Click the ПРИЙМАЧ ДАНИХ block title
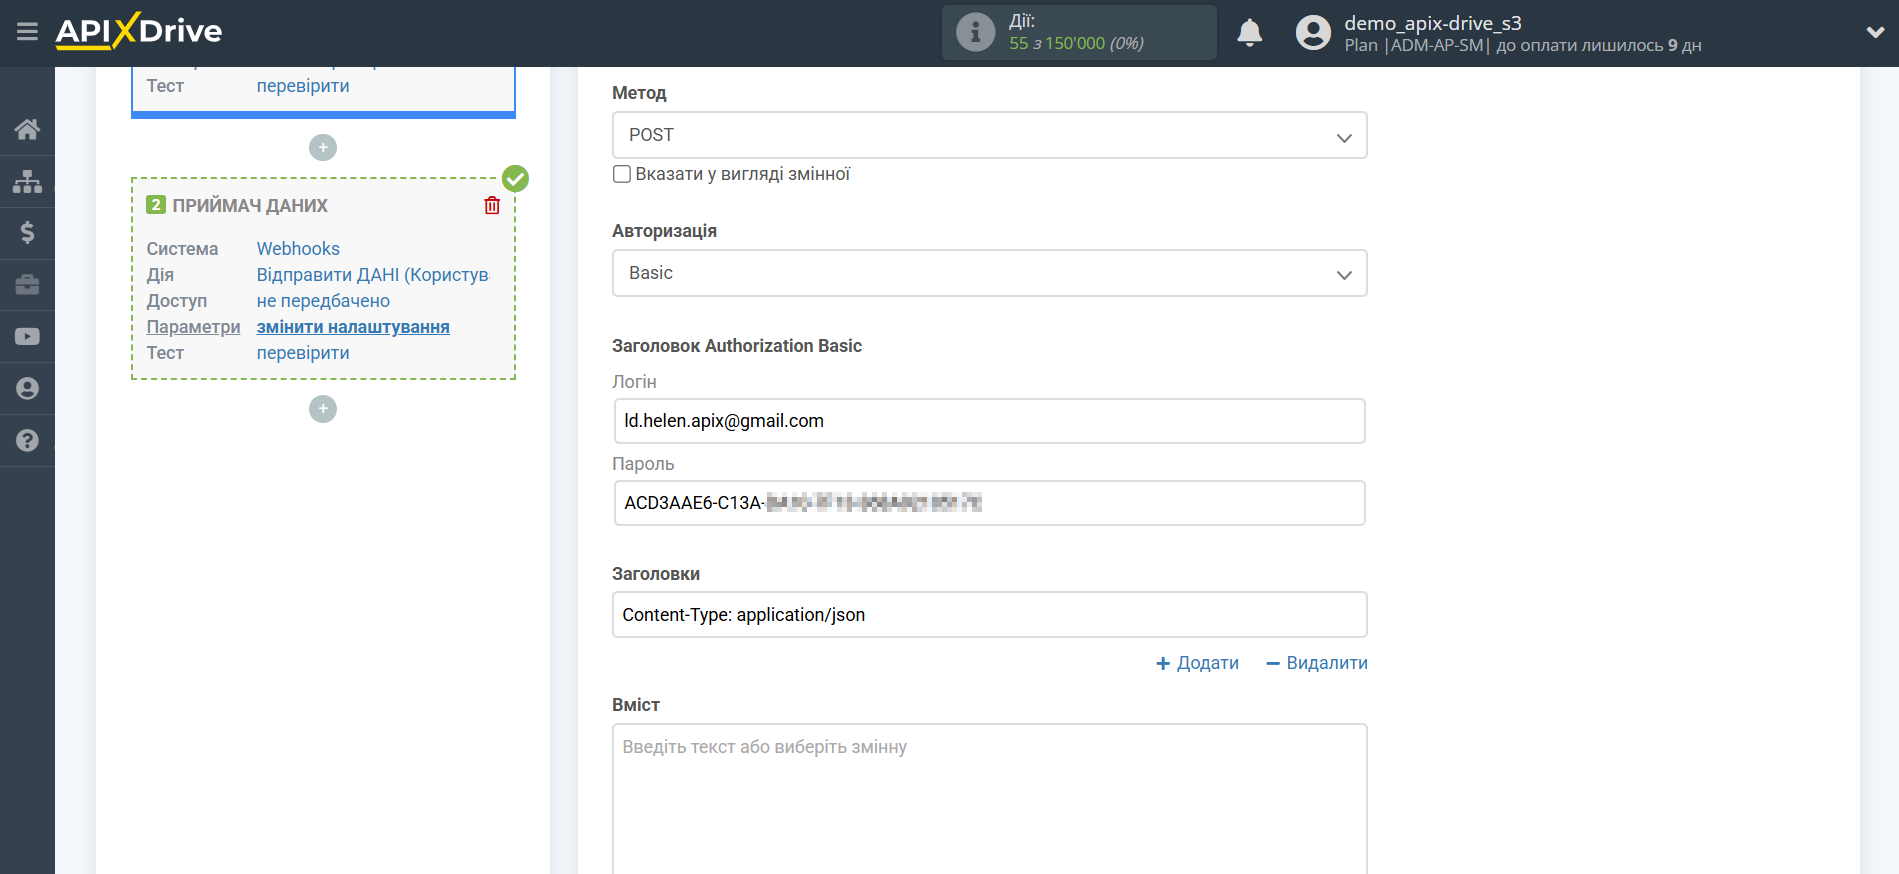This screenshot has width=1899, height=874. point(250,205)
